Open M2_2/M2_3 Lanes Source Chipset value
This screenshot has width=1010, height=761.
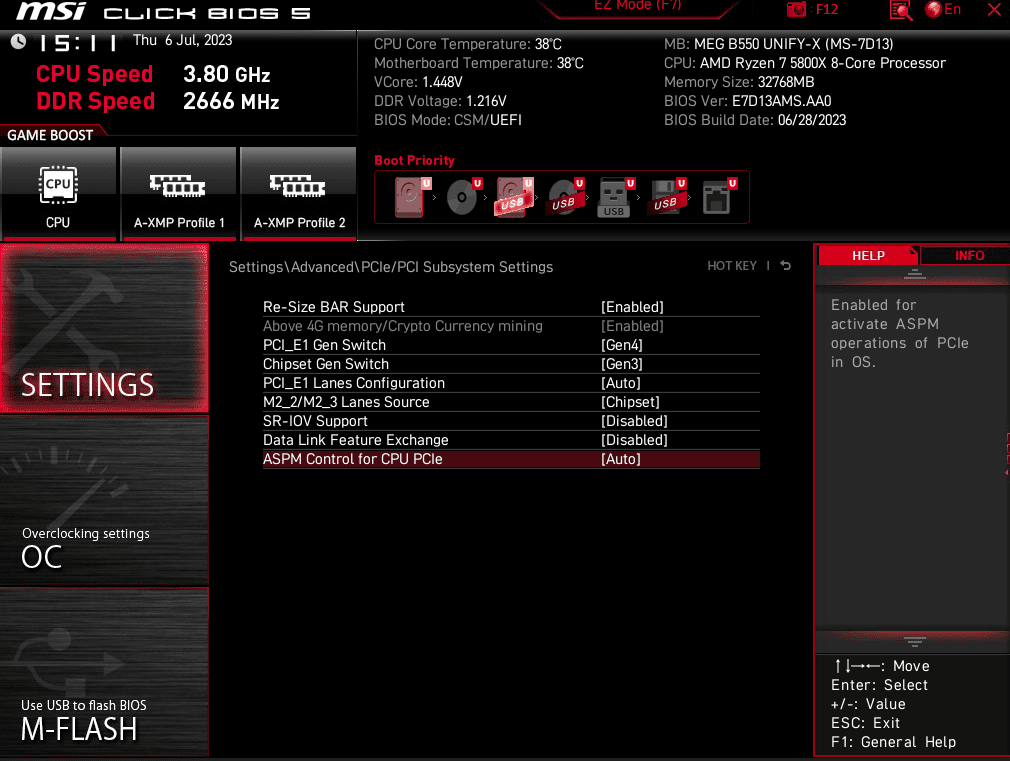[630, 402]
